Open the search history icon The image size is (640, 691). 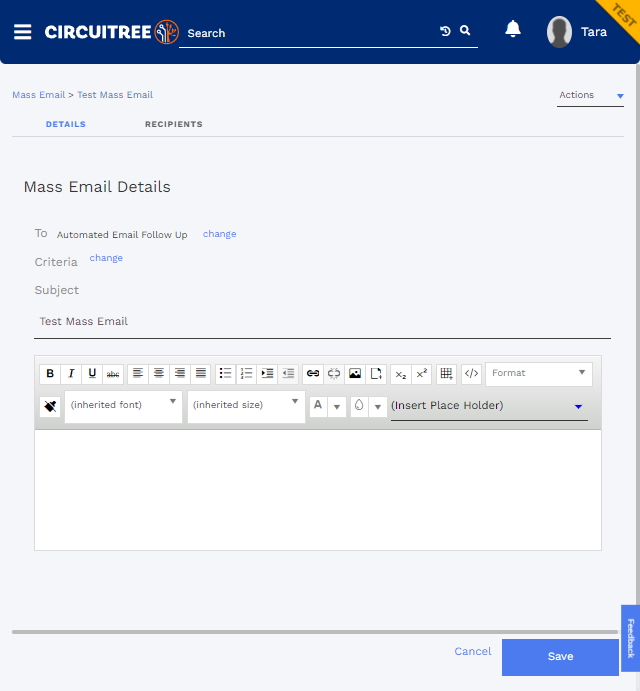[445, 31]
